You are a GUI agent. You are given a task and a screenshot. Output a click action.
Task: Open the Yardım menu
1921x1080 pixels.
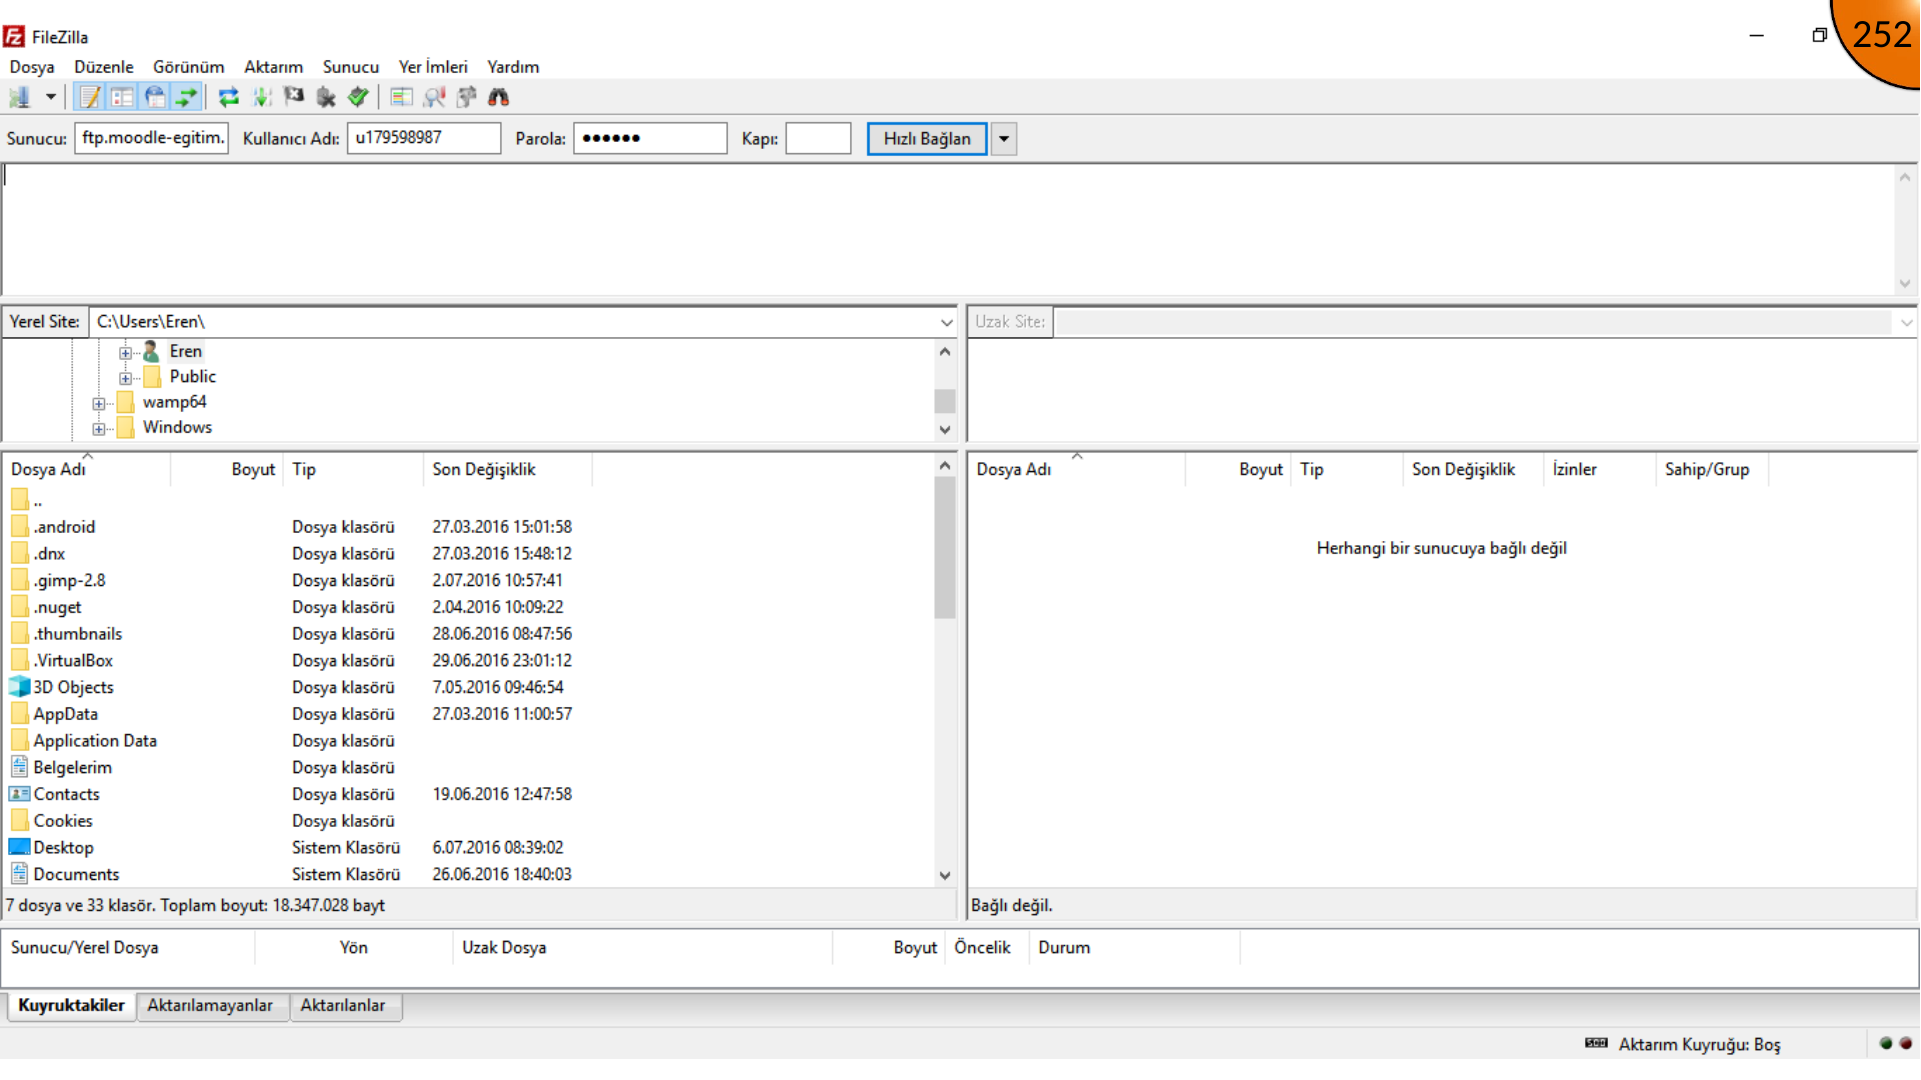point(513,67)
